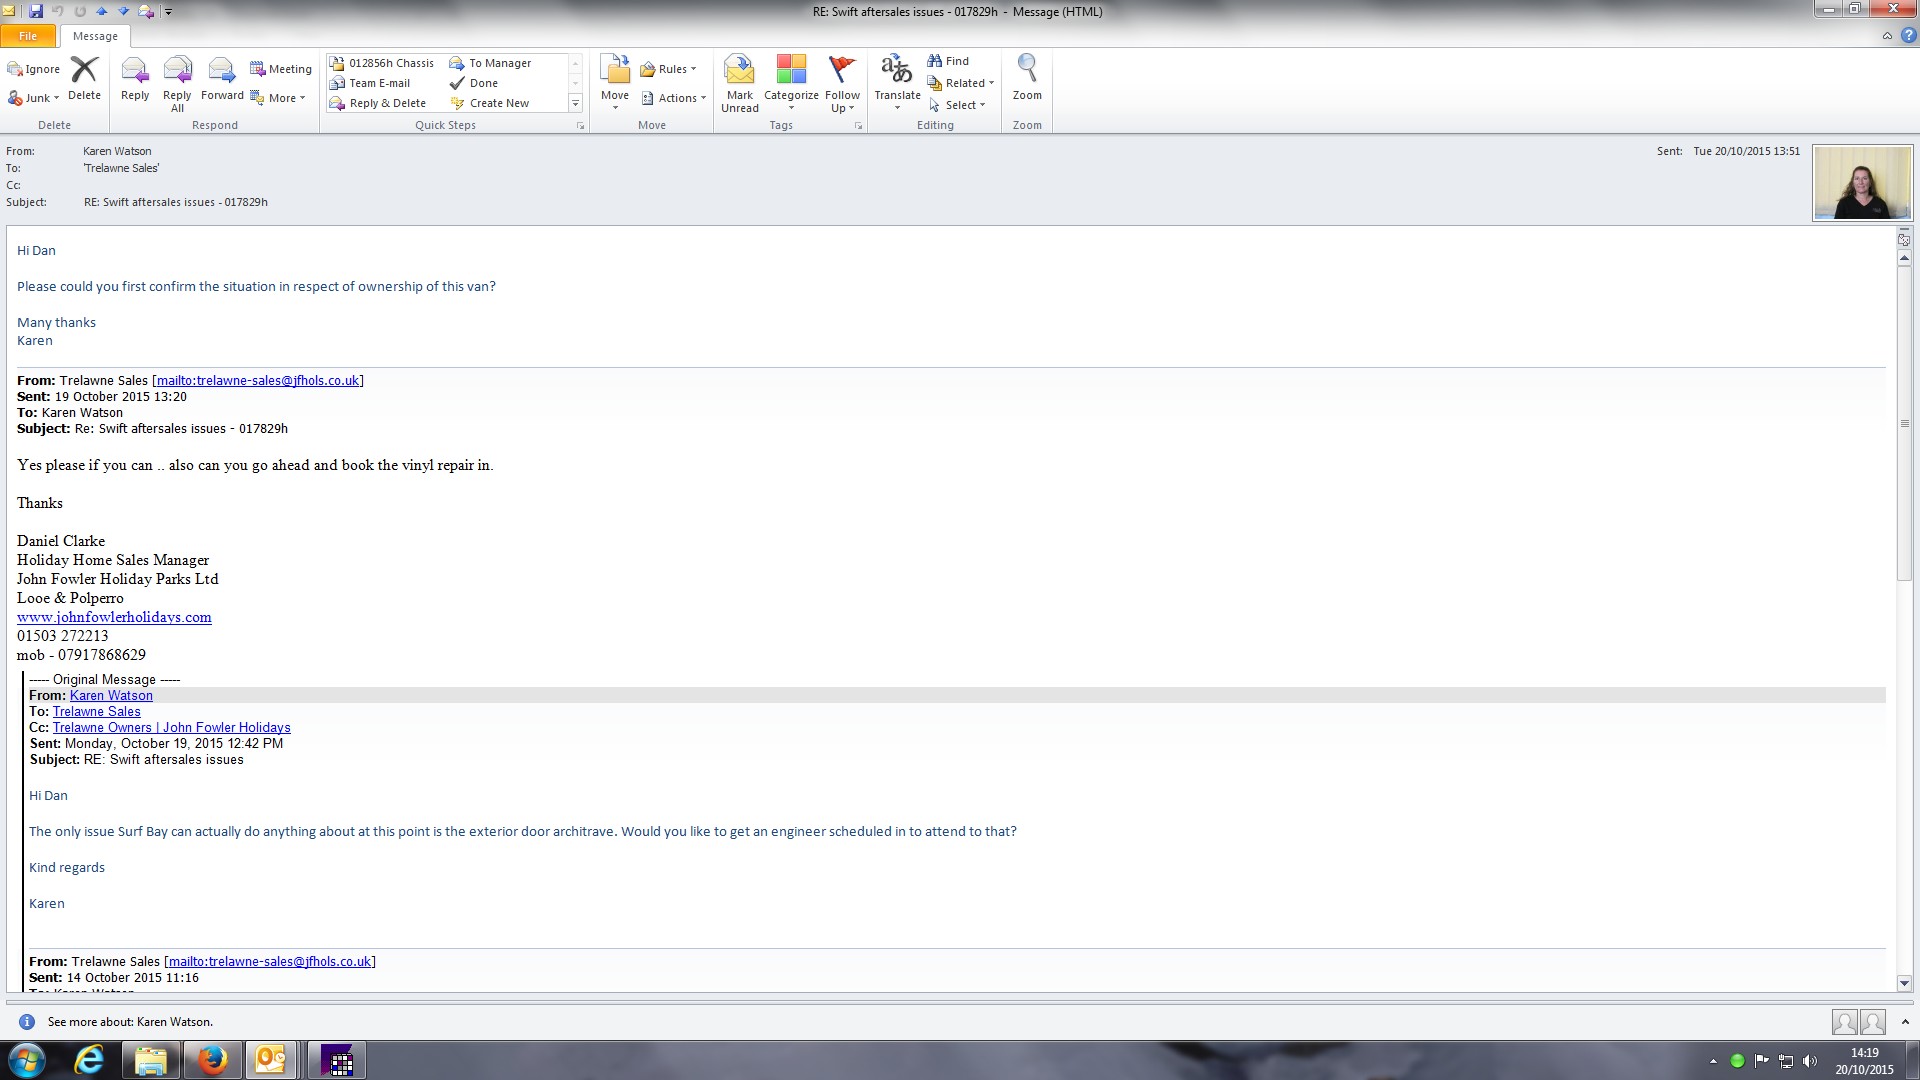Open Firefox from the taskbar

[x=211, y=1060]
